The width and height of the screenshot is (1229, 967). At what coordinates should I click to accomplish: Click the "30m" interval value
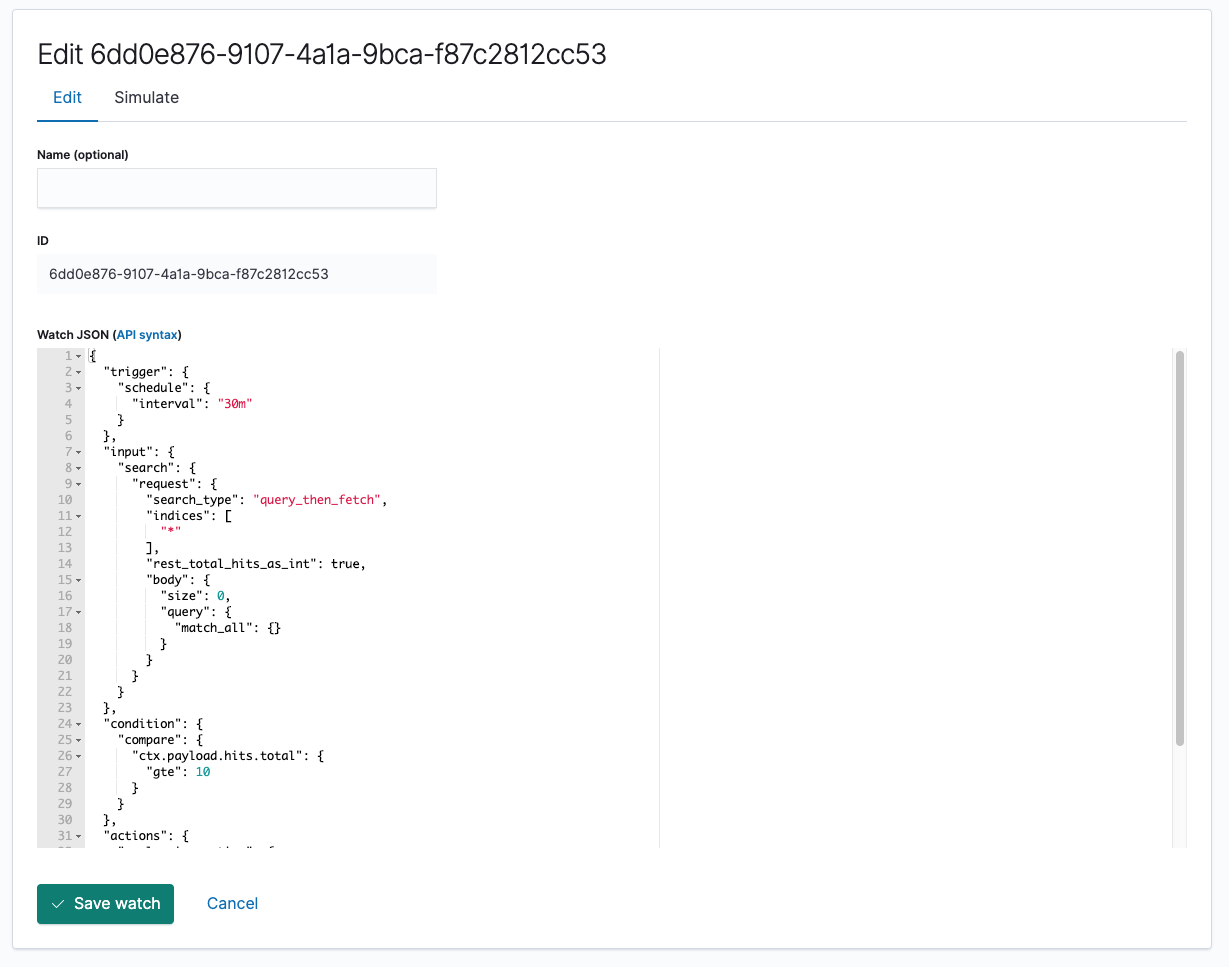tap(236, 404)
